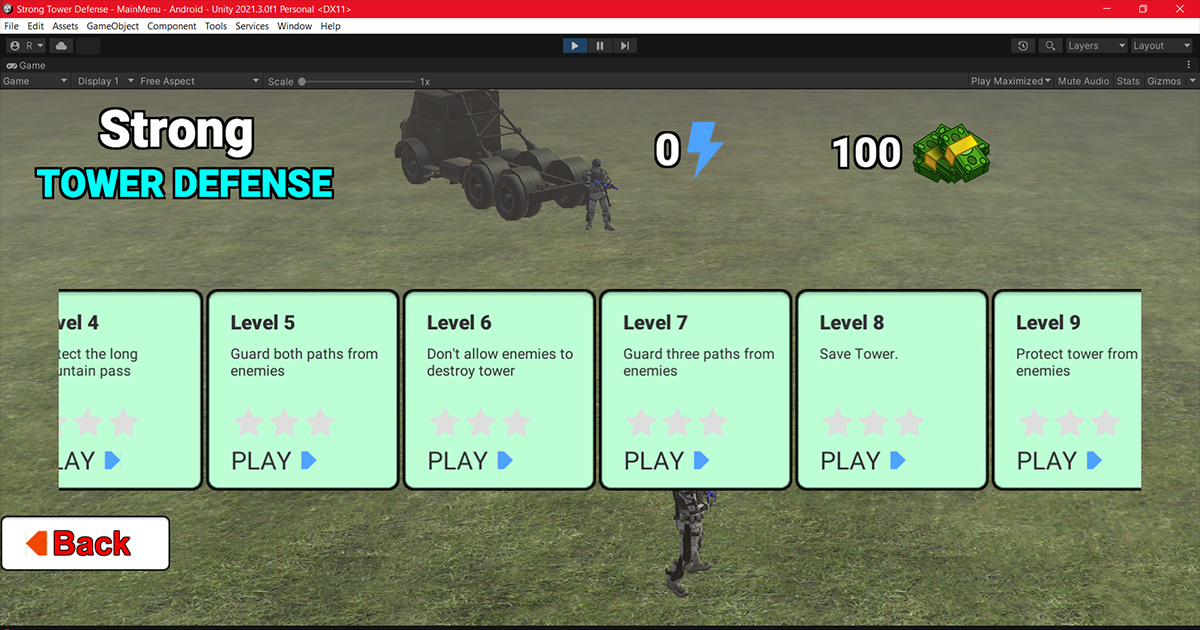Click 'Guard both paths from enemies' text

pyautogui.click(x=304, y=362)
